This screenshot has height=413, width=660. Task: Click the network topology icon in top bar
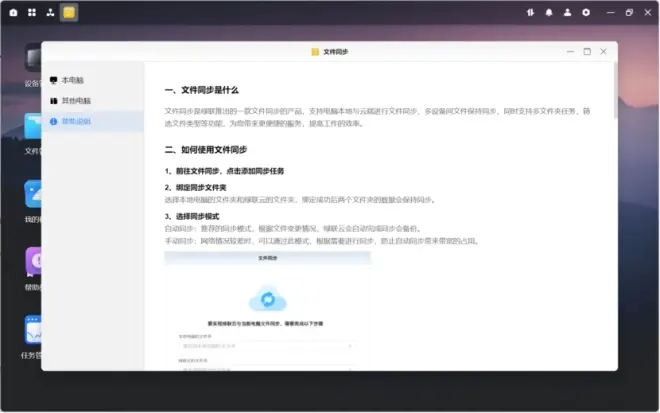[51, 13]
